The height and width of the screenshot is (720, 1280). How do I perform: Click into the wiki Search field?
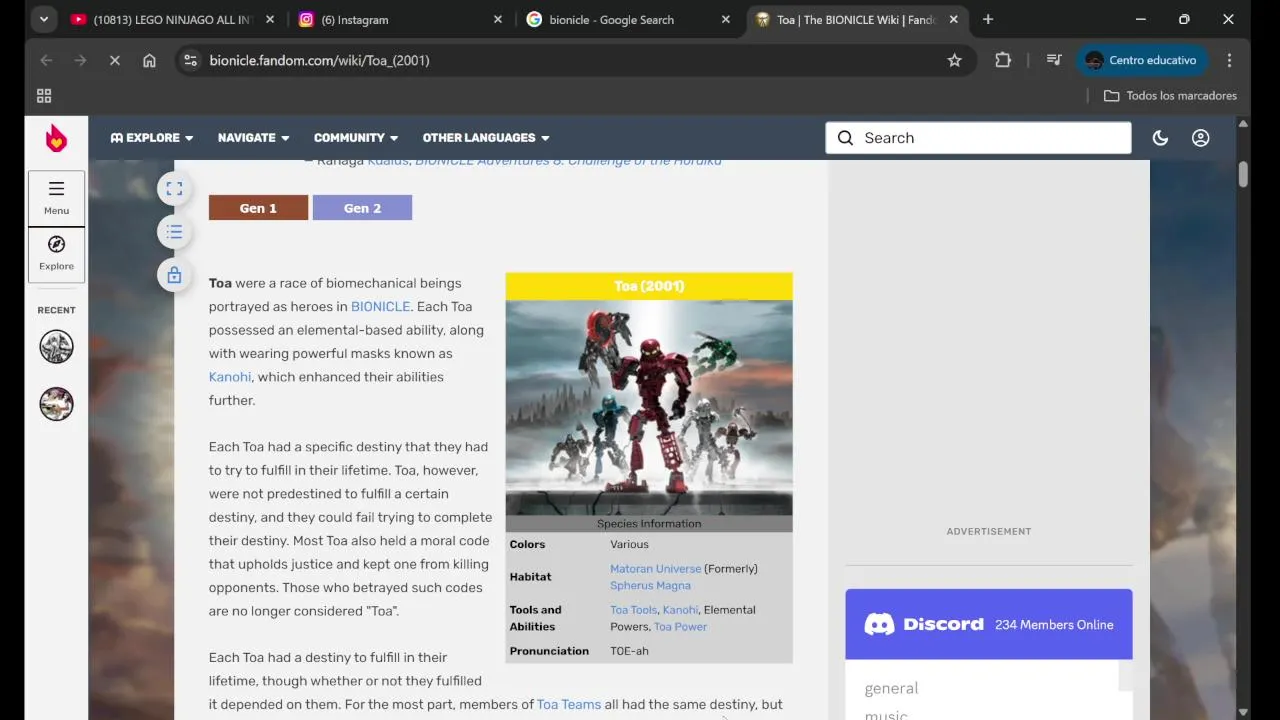(x=978, y=138)
